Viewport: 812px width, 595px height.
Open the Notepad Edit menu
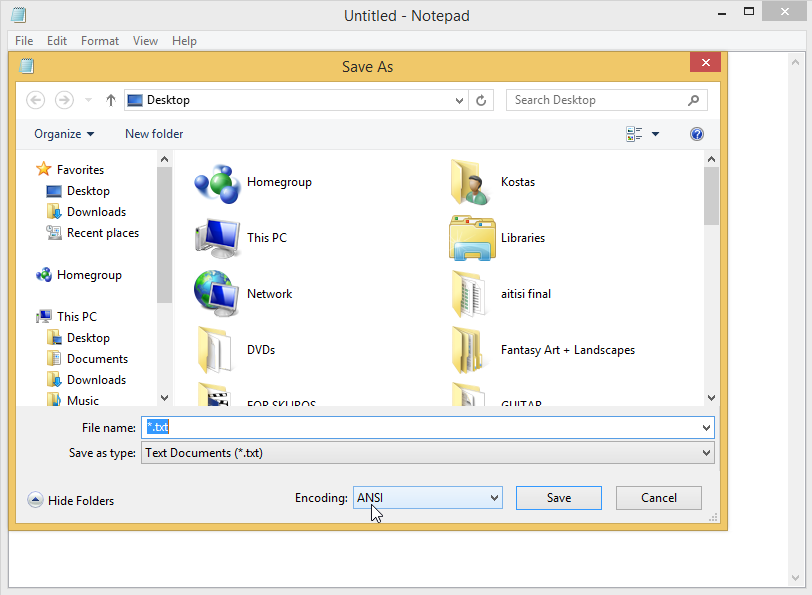point(57,41)
